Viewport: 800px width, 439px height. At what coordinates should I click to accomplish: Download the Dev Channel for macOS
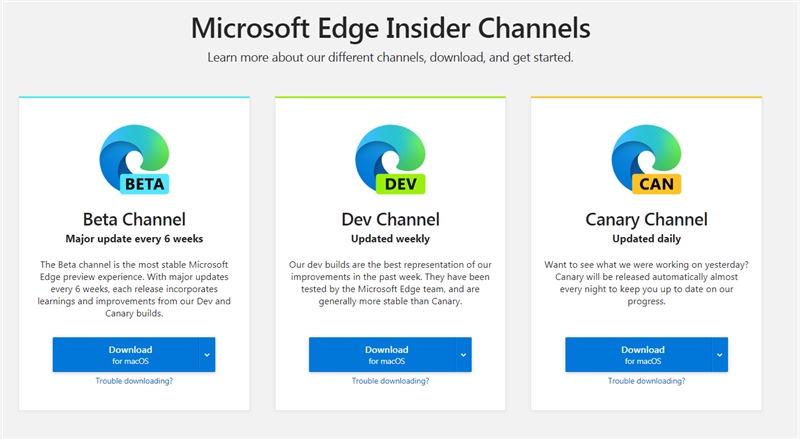point(382,354)
